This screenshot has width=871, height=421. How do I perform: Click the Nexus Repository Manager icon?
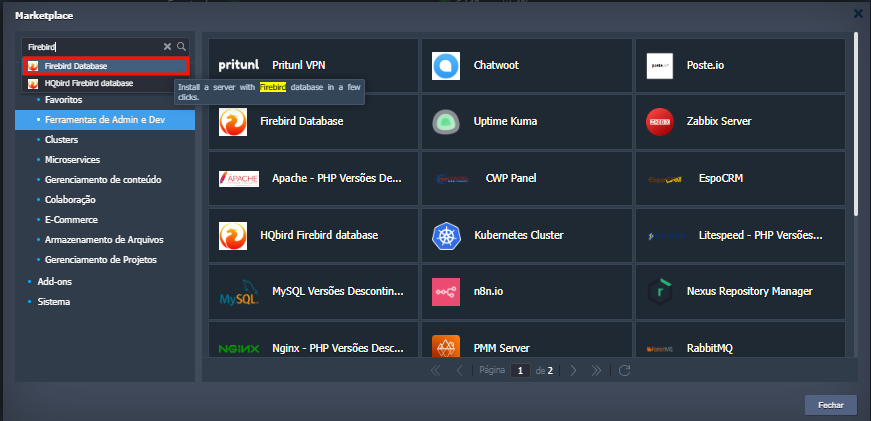coord(660,292)
